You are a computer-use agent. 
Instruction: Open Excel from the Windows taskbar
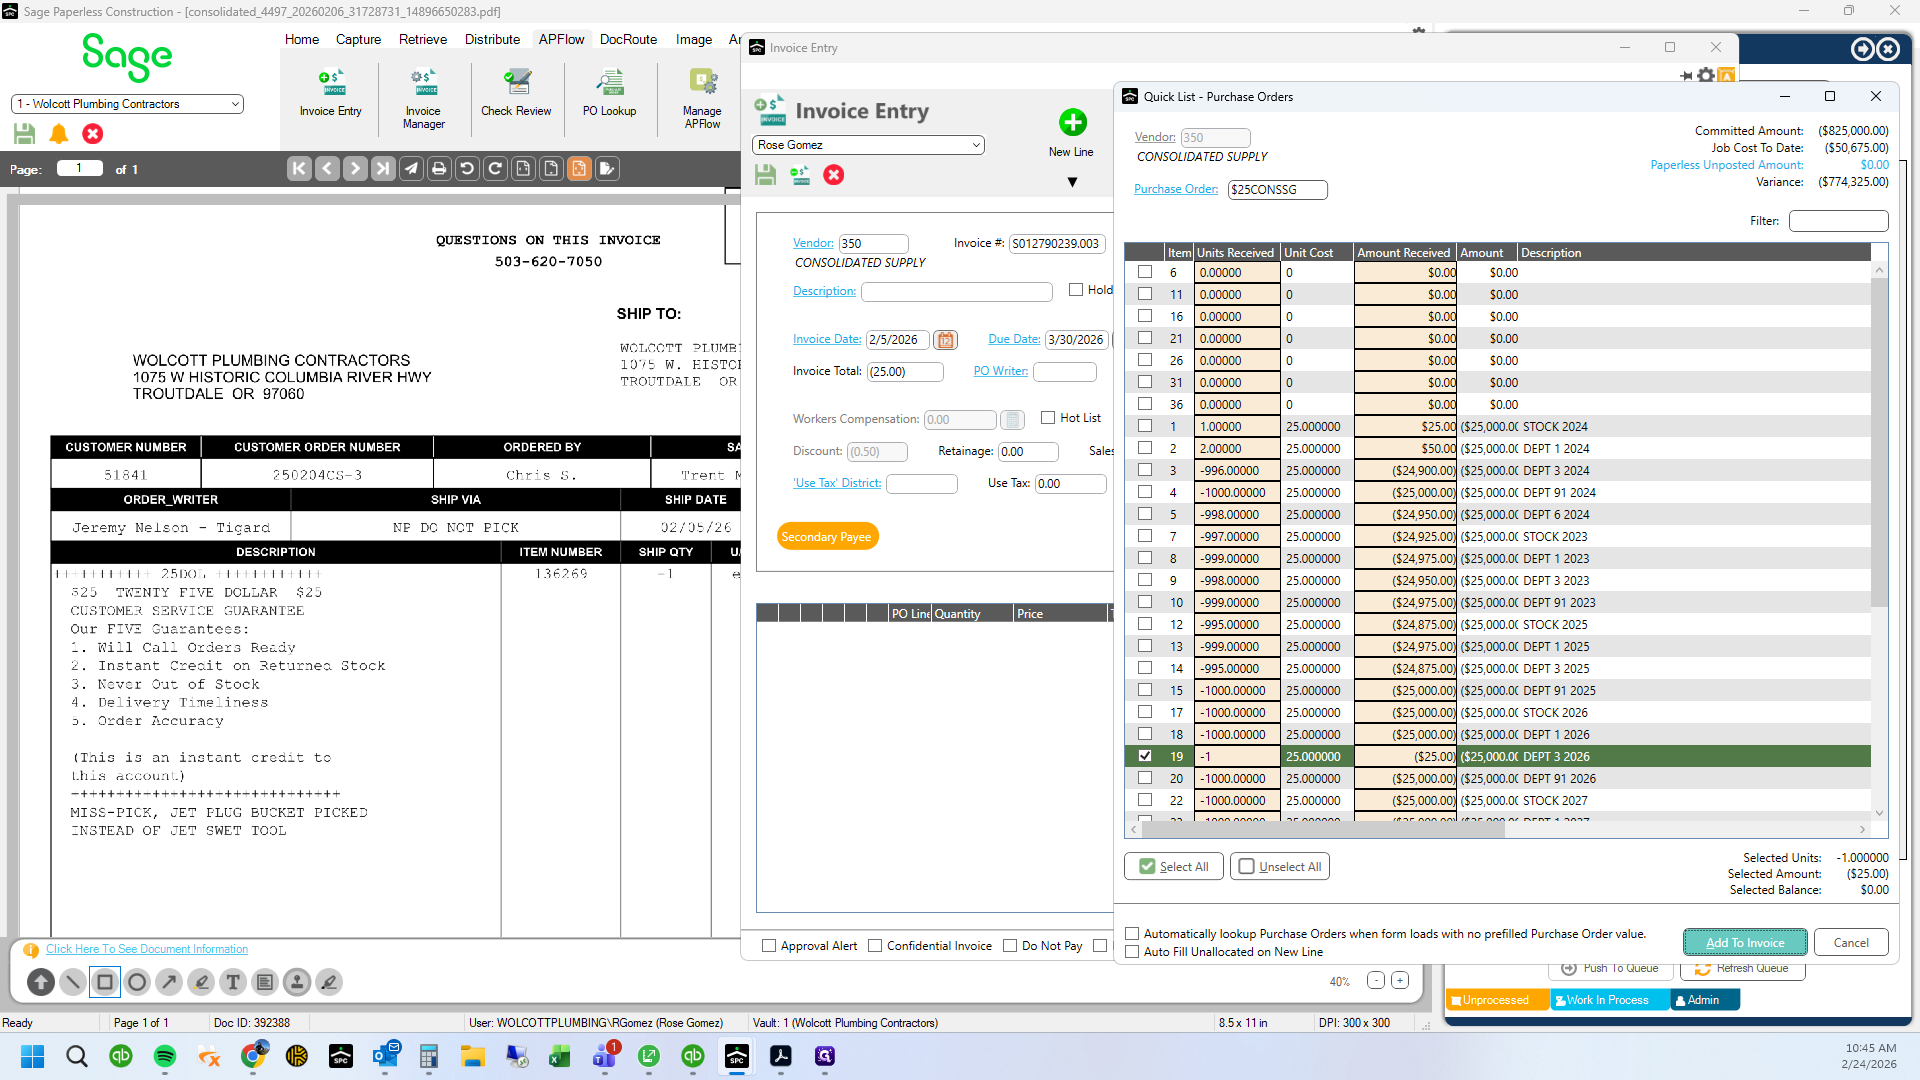560,1056
